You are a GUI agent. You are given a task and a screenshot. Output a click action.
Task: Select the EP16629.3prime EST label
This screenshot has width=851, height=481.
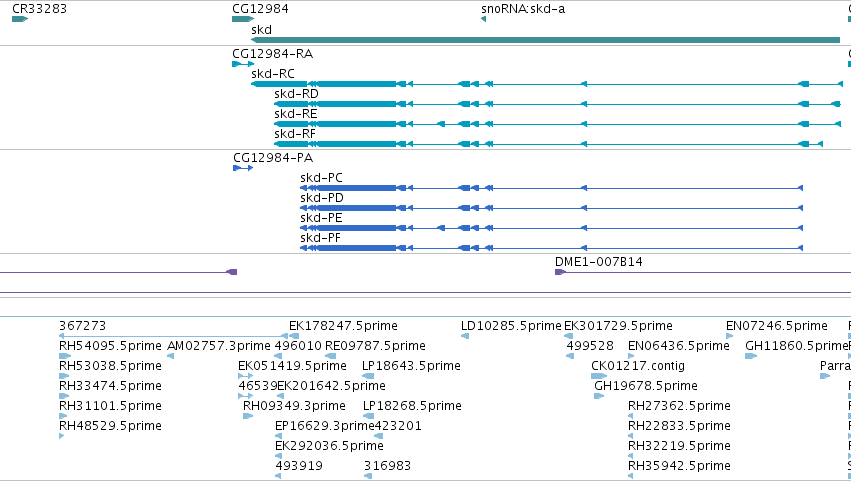pos(325,426)
